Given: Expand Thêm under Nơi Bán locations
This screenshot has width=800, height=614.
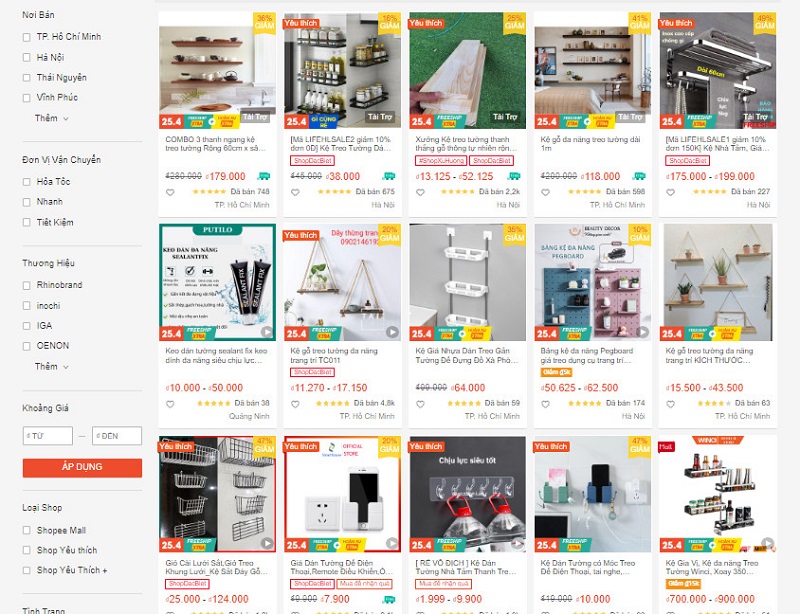Looking at the screenshot, I should (52, 118).
